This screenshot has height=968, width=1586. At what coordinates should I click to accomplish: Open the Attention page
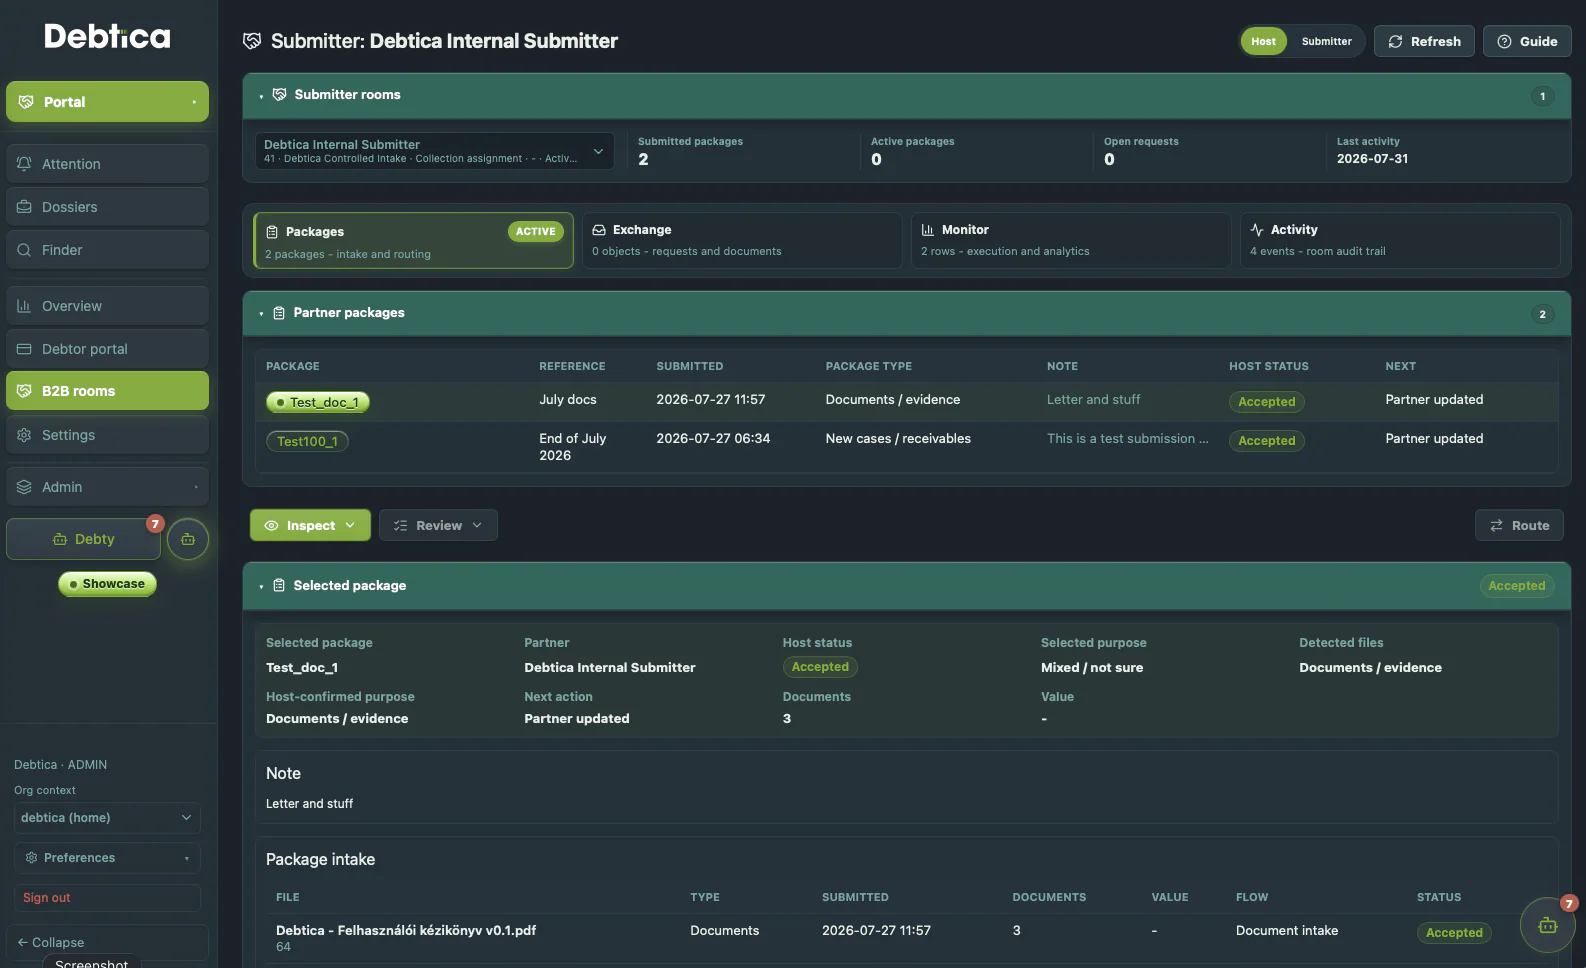[107, 164]
